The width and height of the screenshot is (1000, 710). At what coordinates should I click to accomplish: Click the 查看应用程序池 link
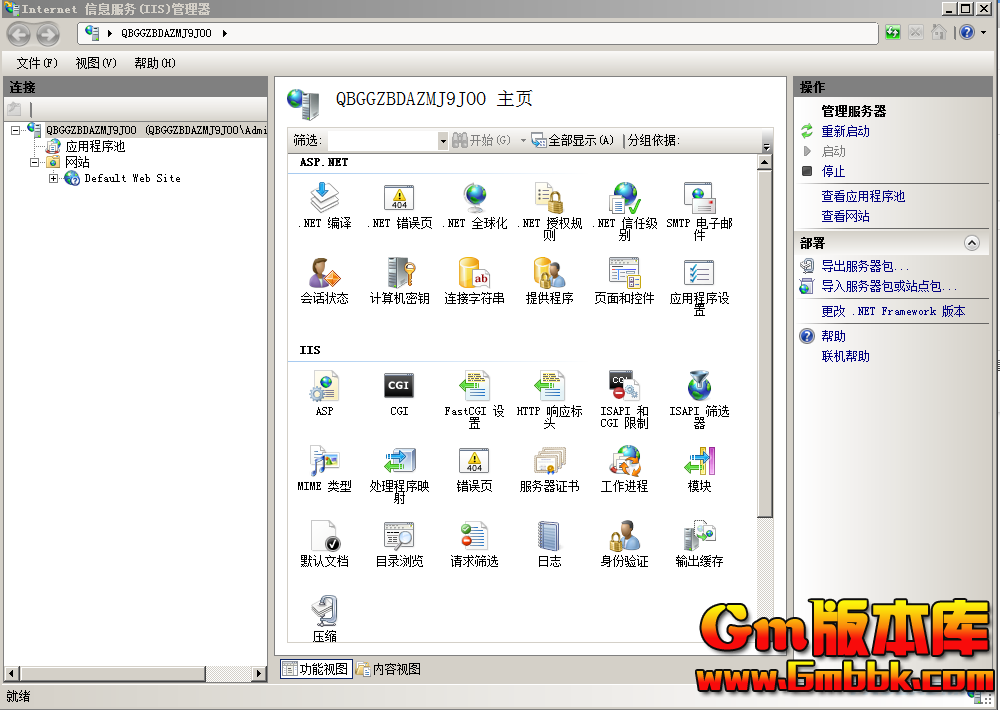coord(863,197)
